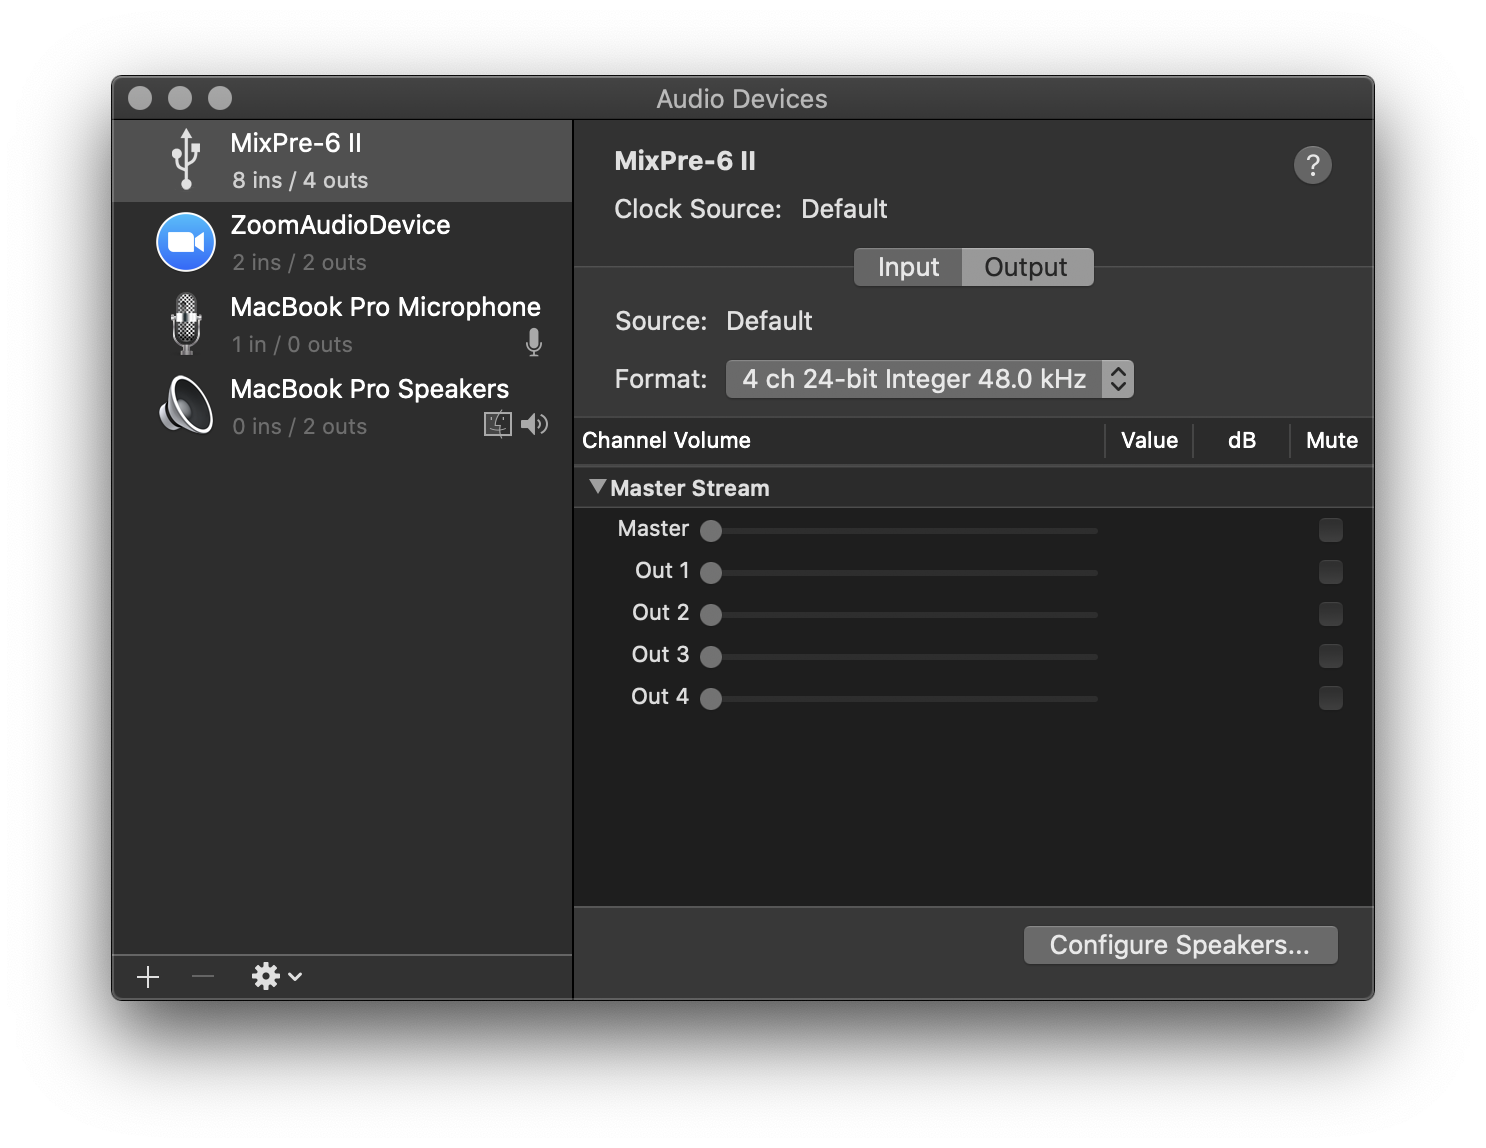Image resolution: width=1486 pixels, height=1148 pixels.
Task: Close the Audio Devices window
Action: click(x=140, y=98)
